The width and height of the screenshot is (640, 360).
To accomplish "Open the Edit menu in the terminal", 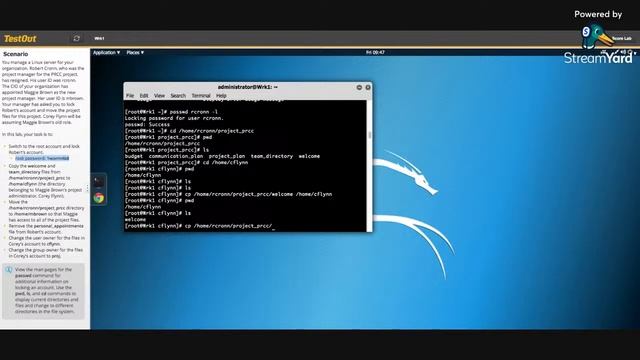I will 144,96.
